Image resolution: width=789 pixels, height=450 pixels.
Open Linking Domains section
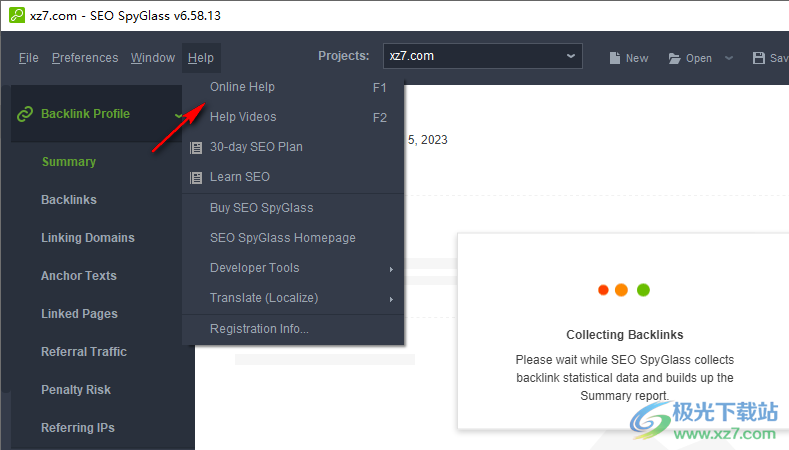(x=88, y=238)
